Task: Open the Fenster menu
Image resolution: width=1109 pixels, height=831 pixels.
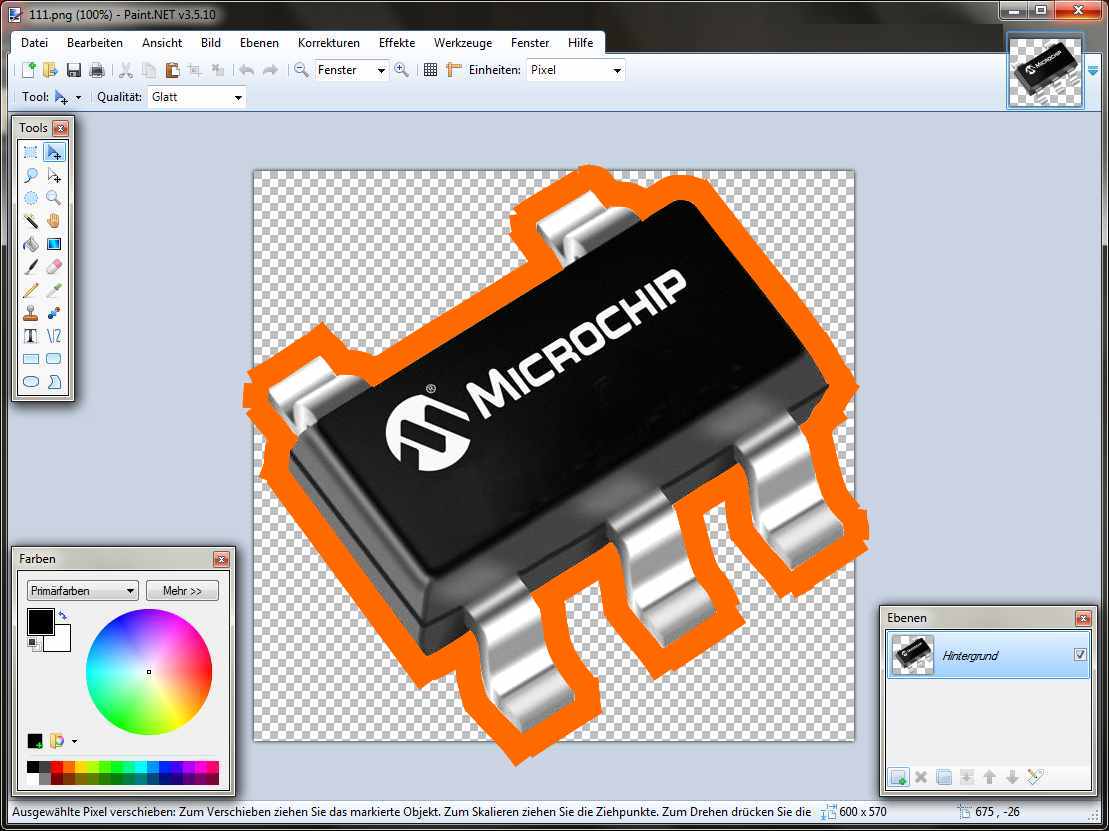Action: (530, 42)
